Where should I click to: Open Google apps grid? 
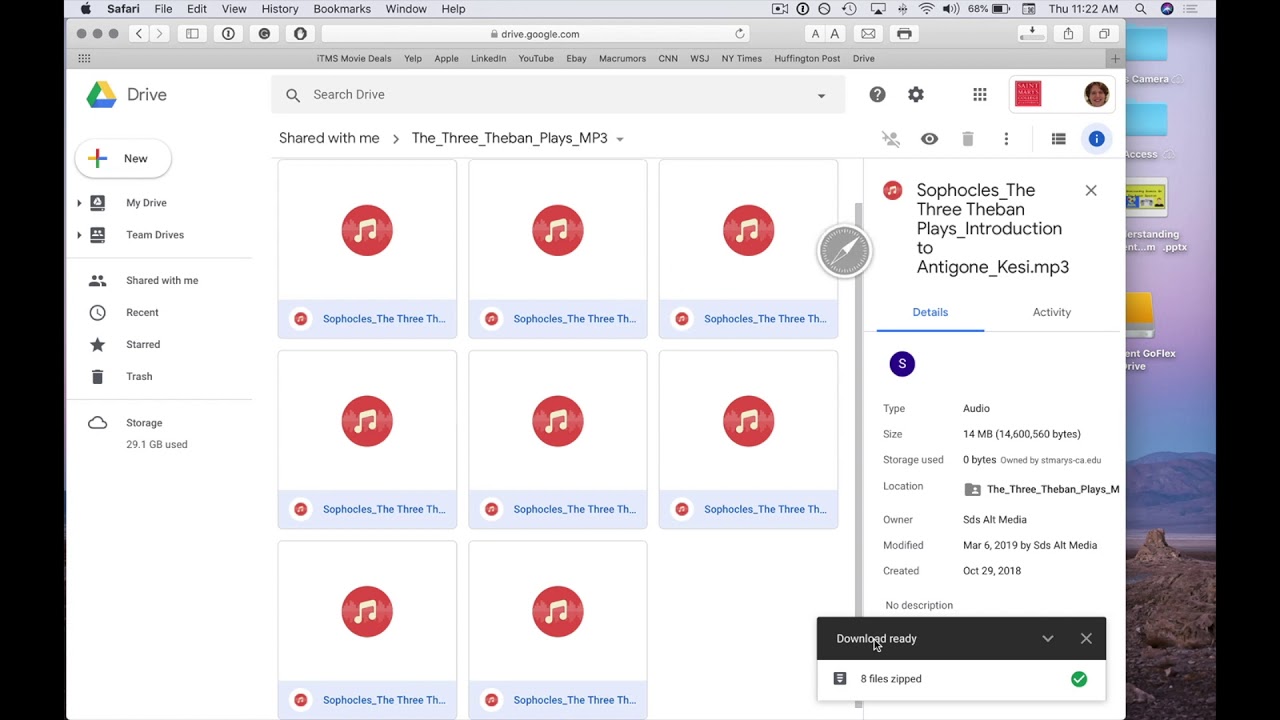click(x=980, y=94)
